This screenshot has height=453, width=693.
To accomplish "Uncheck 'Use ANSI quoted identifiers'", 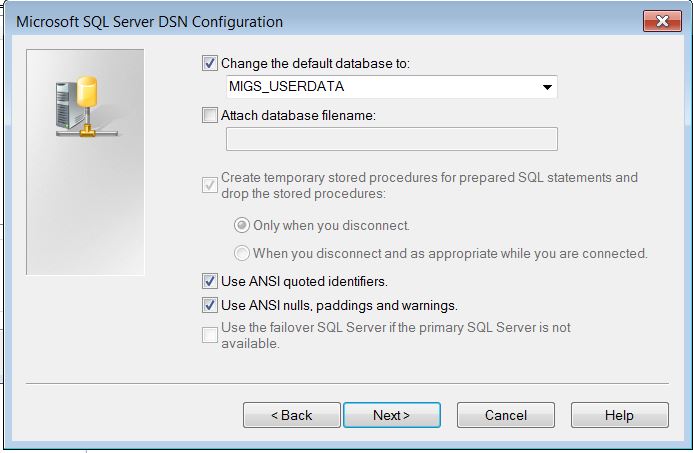I will pos(210,281).
